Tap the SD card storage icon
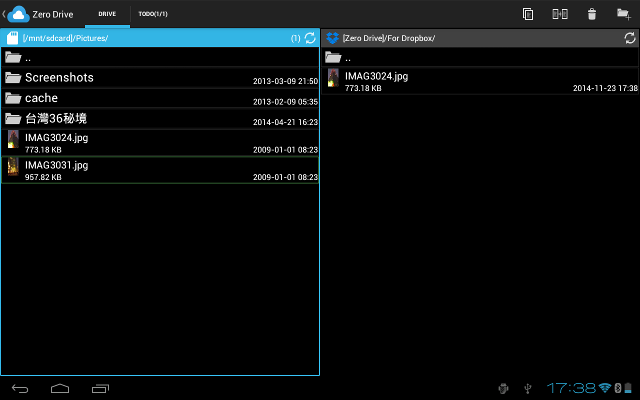The height and width of the screenshot is (400, 640). coord(13,38)
